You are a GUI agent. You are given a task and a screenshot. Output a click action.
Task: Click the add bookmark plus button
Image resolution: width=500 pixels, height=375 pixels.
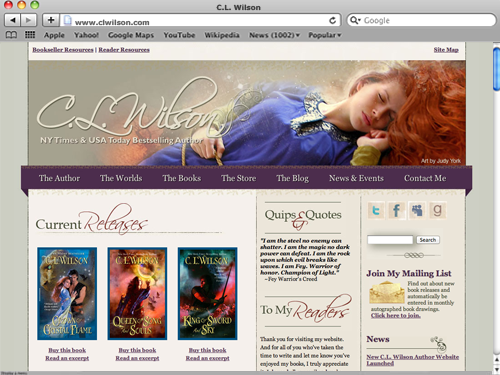(x=51, y=20)
